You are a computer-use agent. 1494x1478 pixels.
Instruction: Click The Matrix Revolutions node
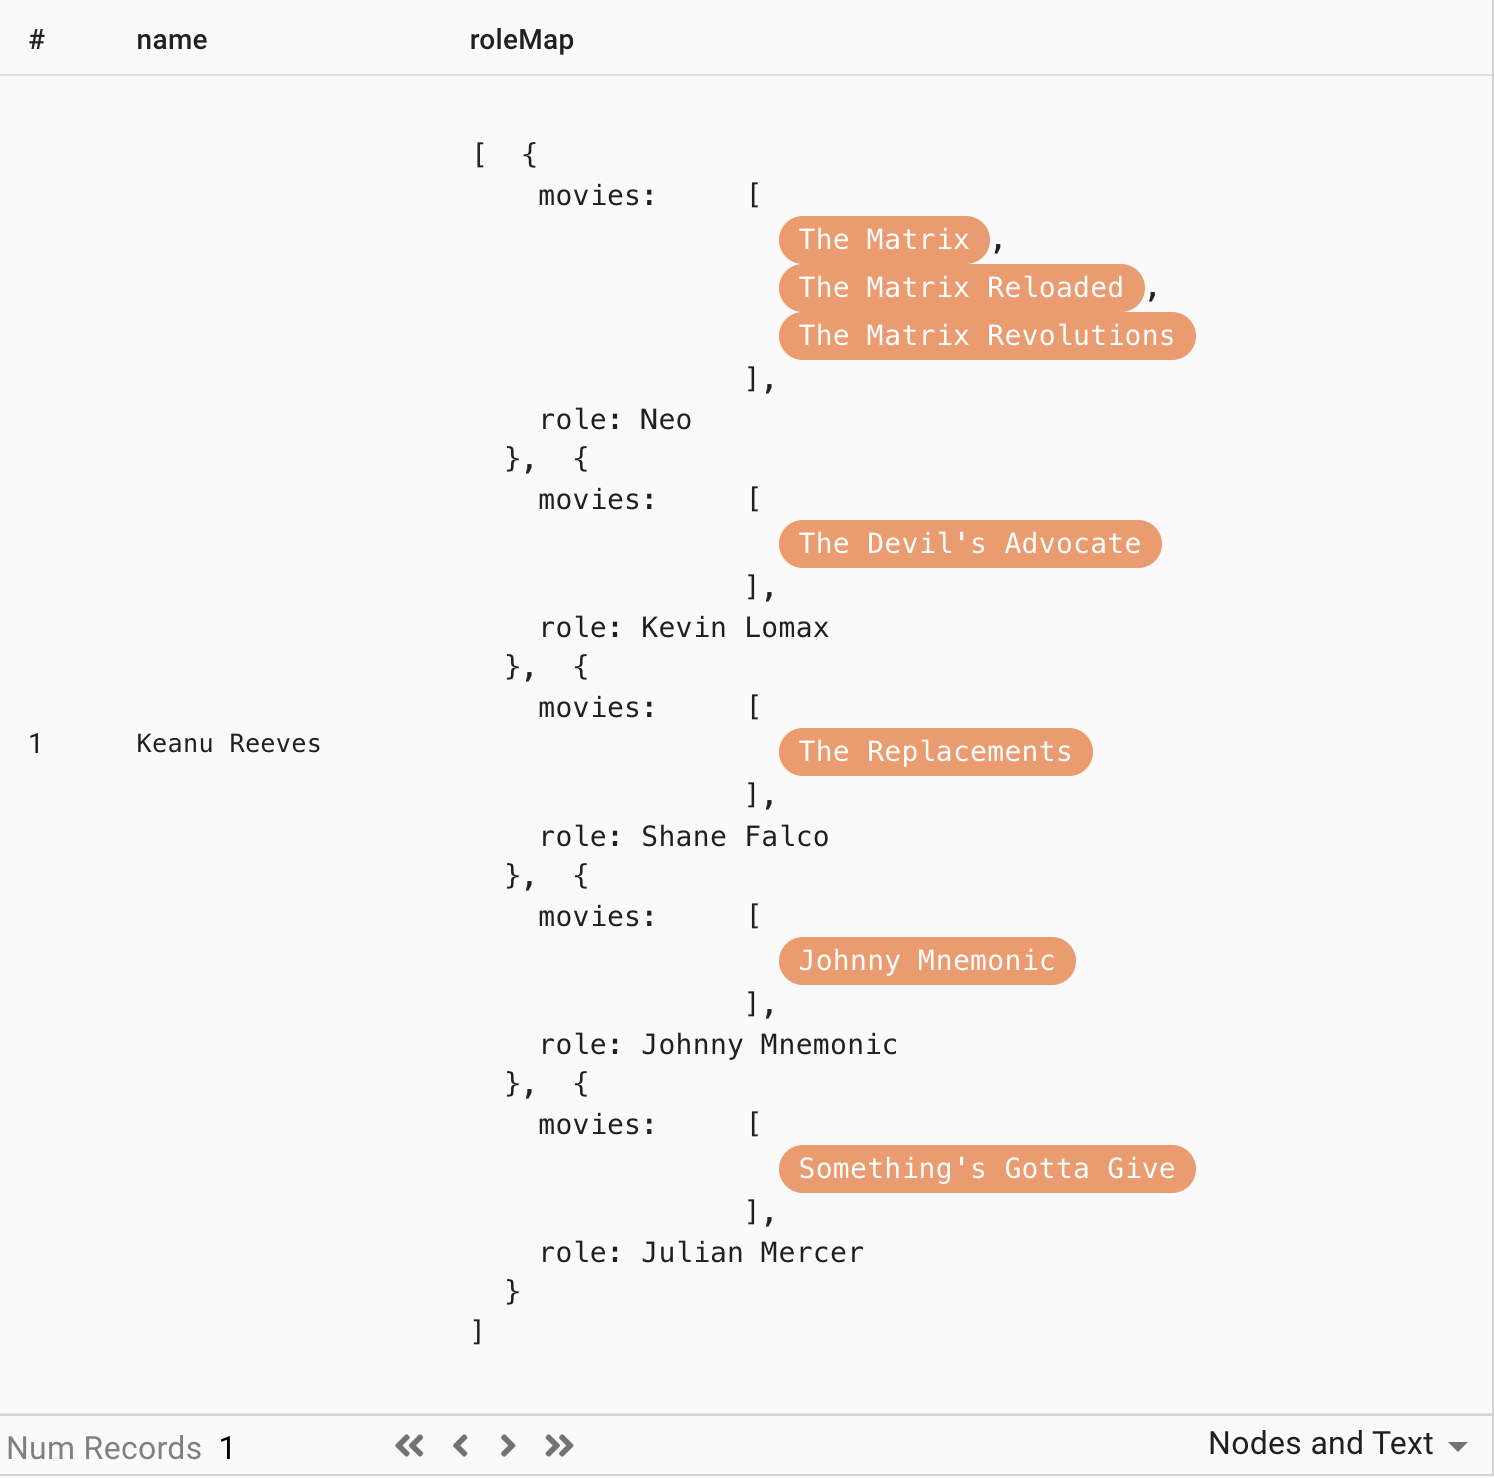coord(987,336)
